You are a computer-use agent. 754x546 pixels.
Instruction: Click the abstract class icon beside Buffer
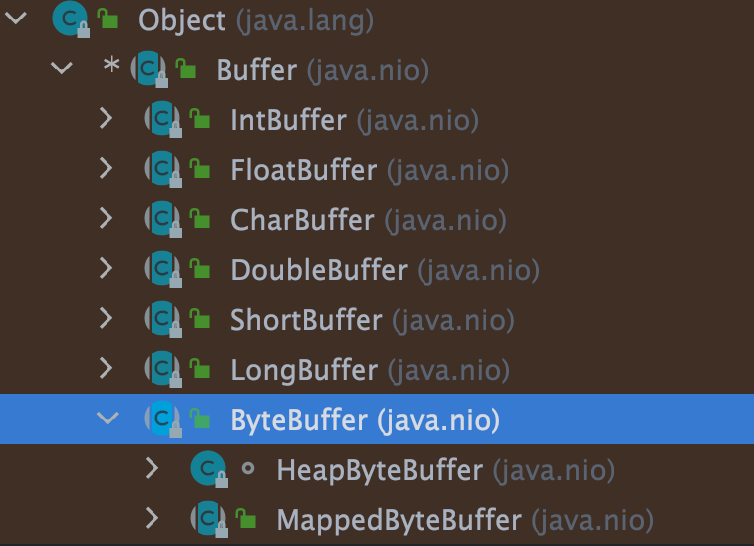pos(148,70)
